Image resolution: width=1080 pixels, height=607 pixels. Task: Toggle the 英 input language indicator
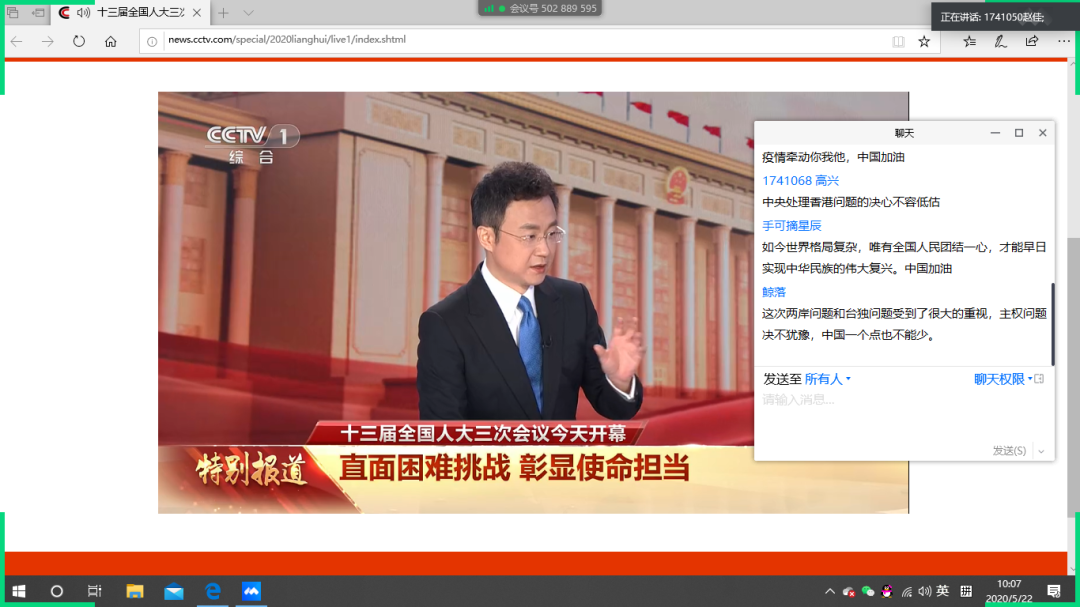[942, 591]
